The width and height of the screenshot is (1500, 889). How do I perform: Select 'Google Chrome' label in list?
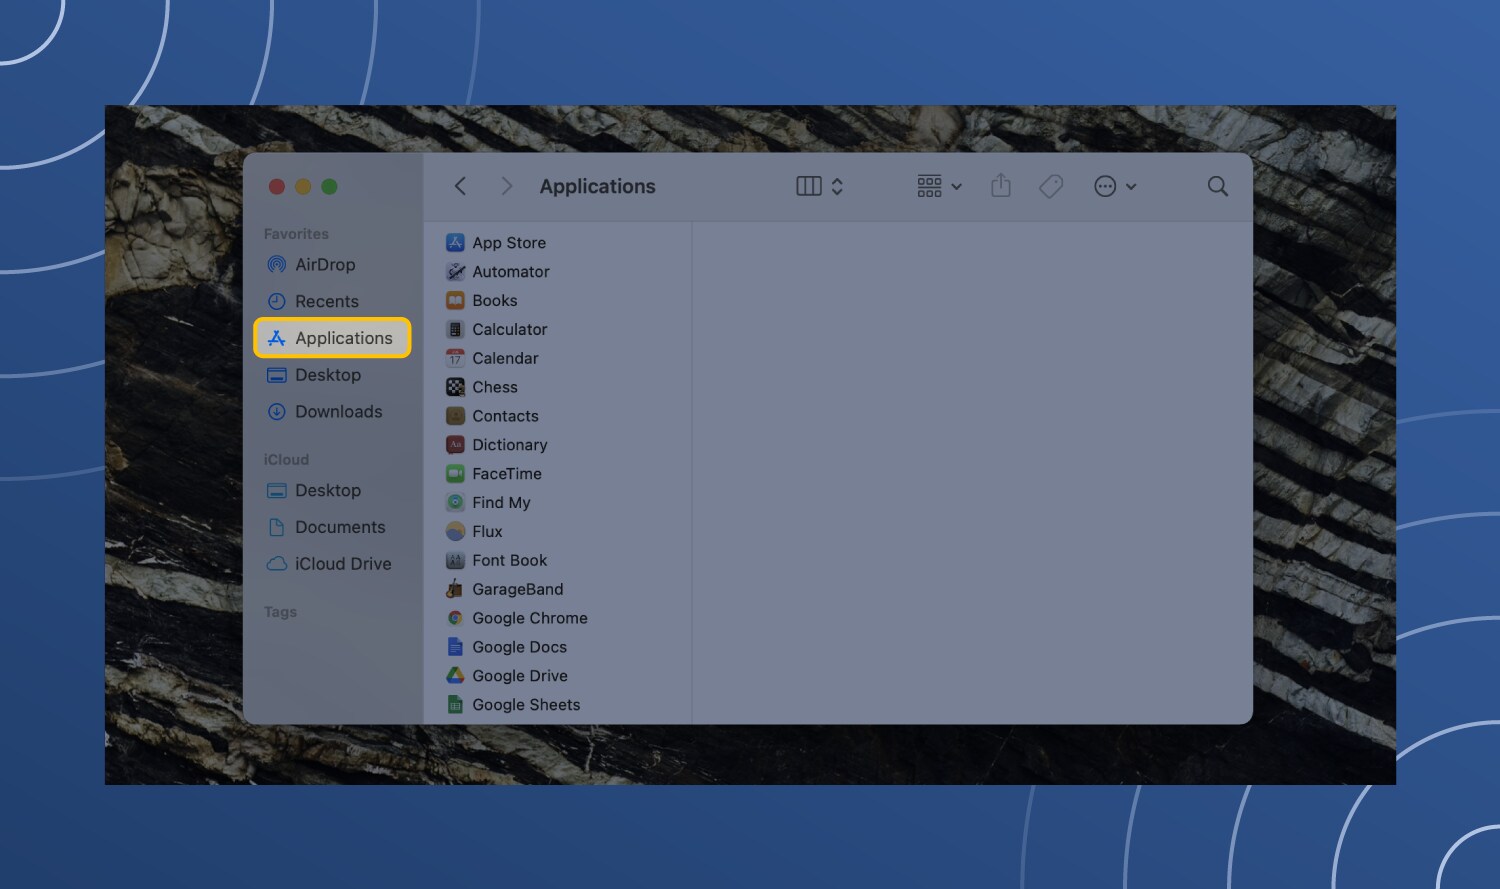[x=530, y=618]
